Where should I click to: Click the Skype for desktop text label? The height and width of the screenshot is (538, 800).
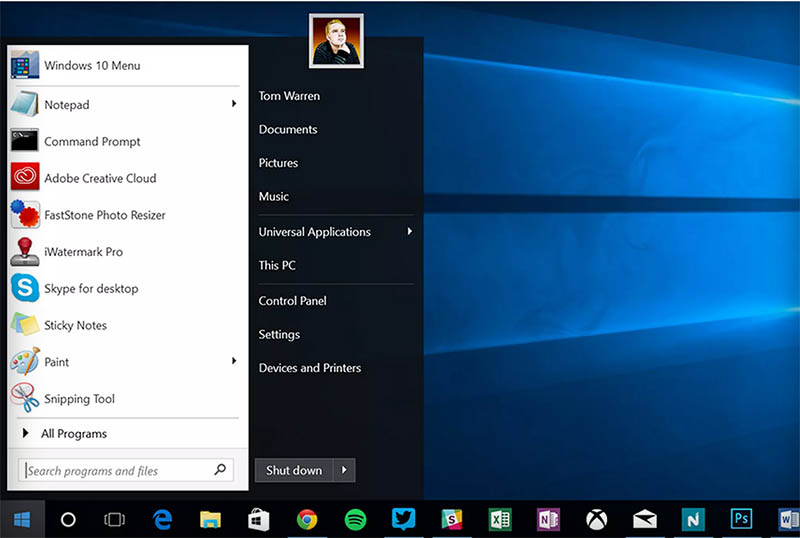click(x=91, y=289)
